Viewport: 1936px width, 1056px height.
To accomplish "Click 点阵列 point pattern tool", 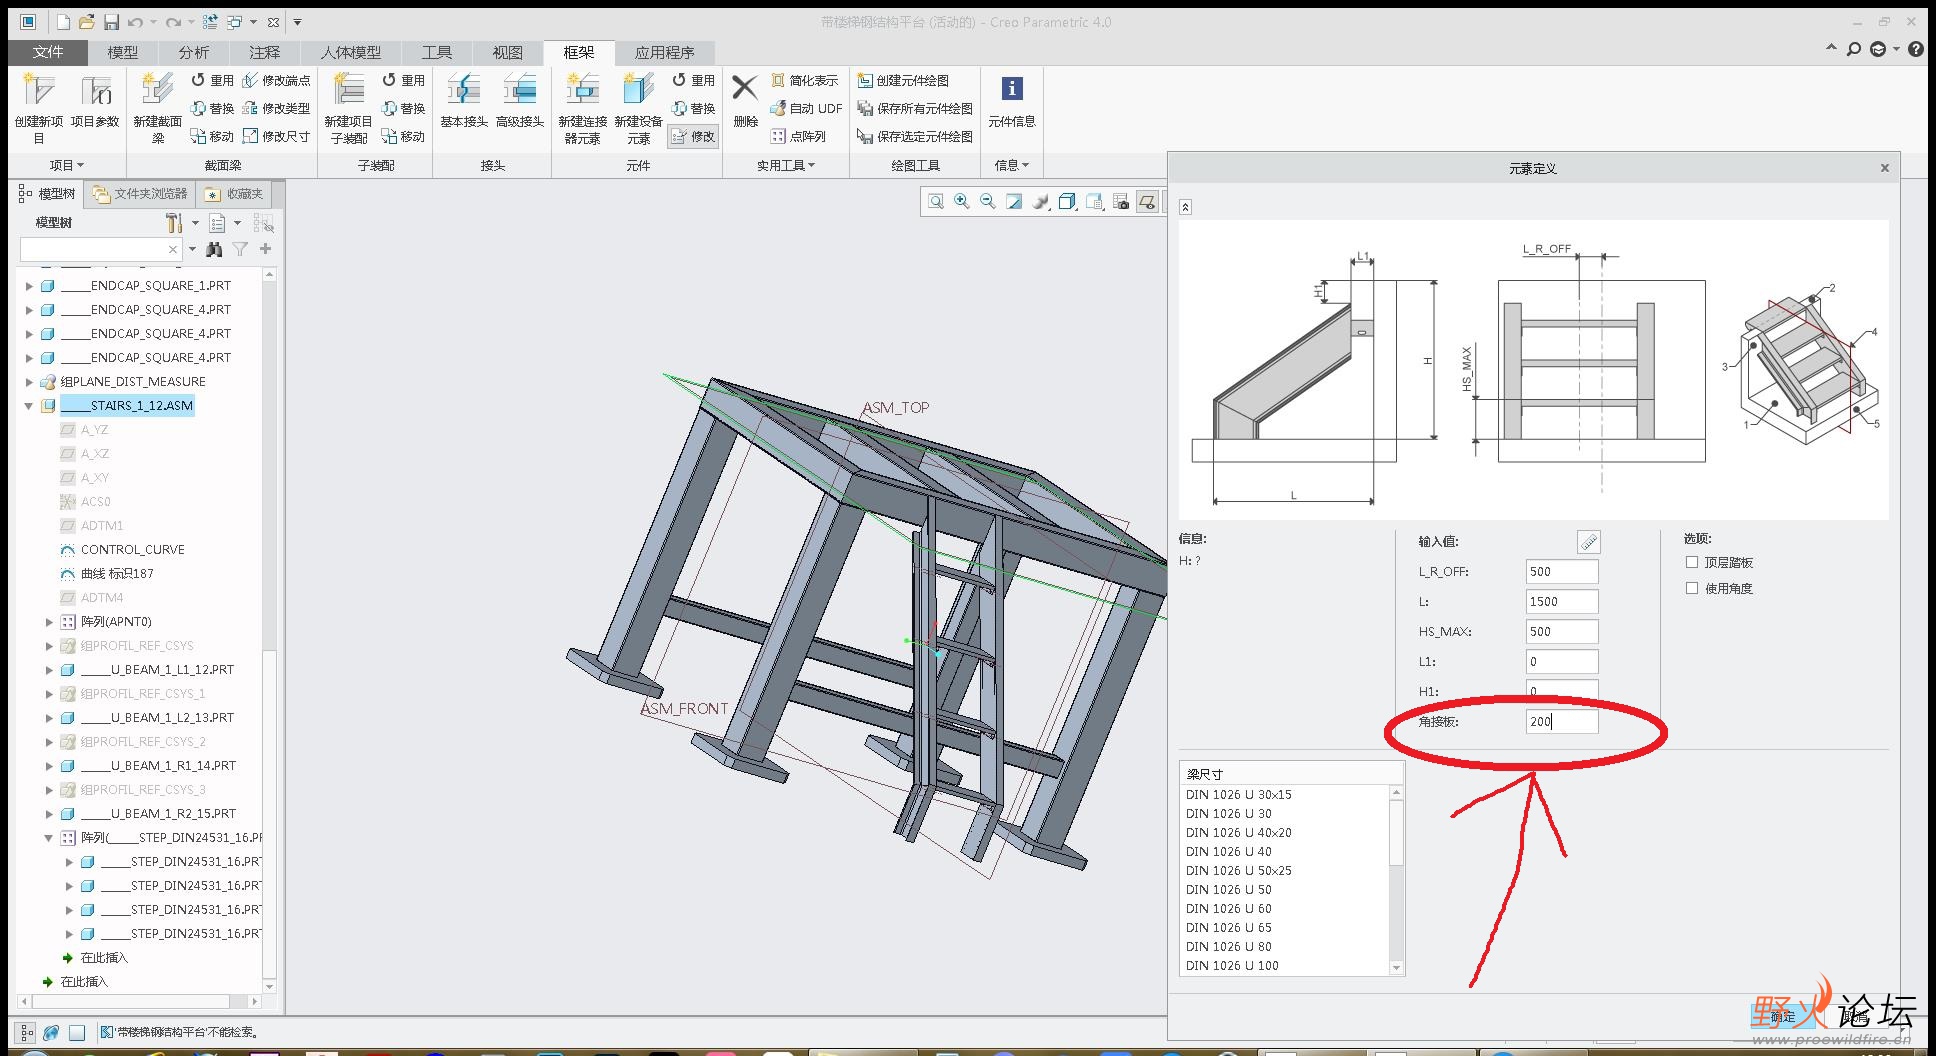I will click(798, 136).
